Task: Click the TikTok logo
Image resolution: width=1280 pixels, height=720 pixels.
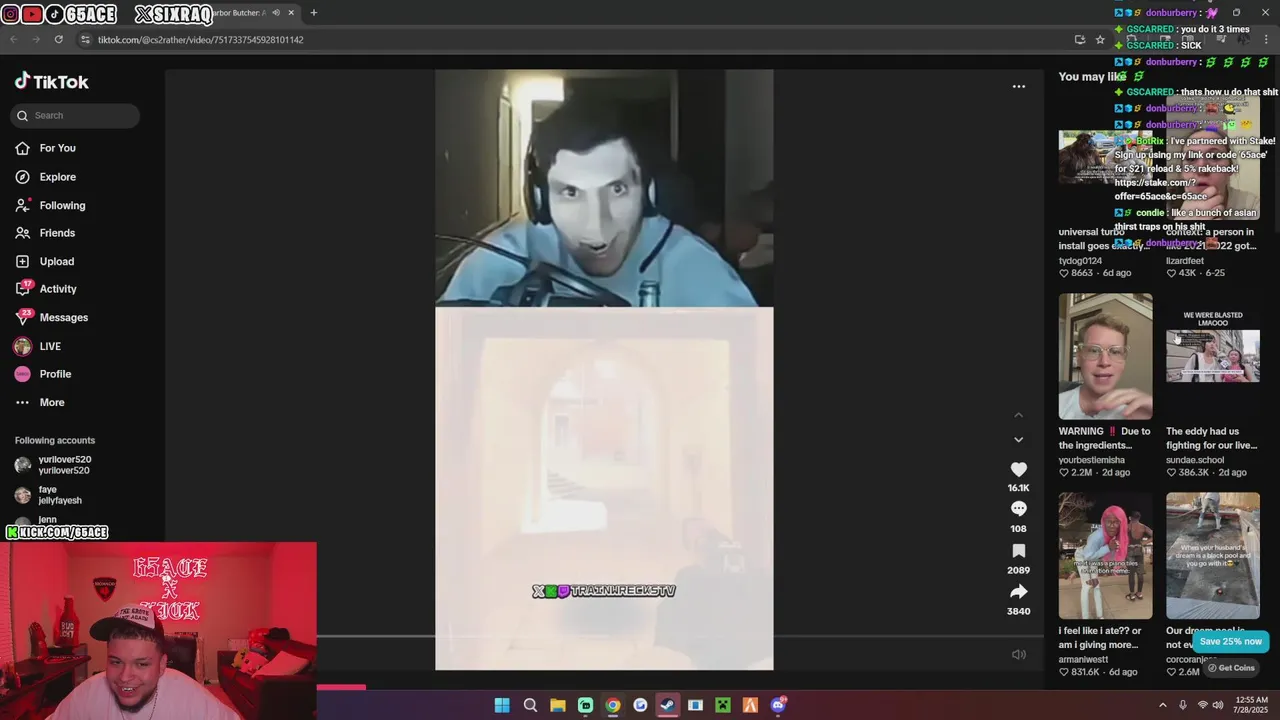Action: [52, 82]
